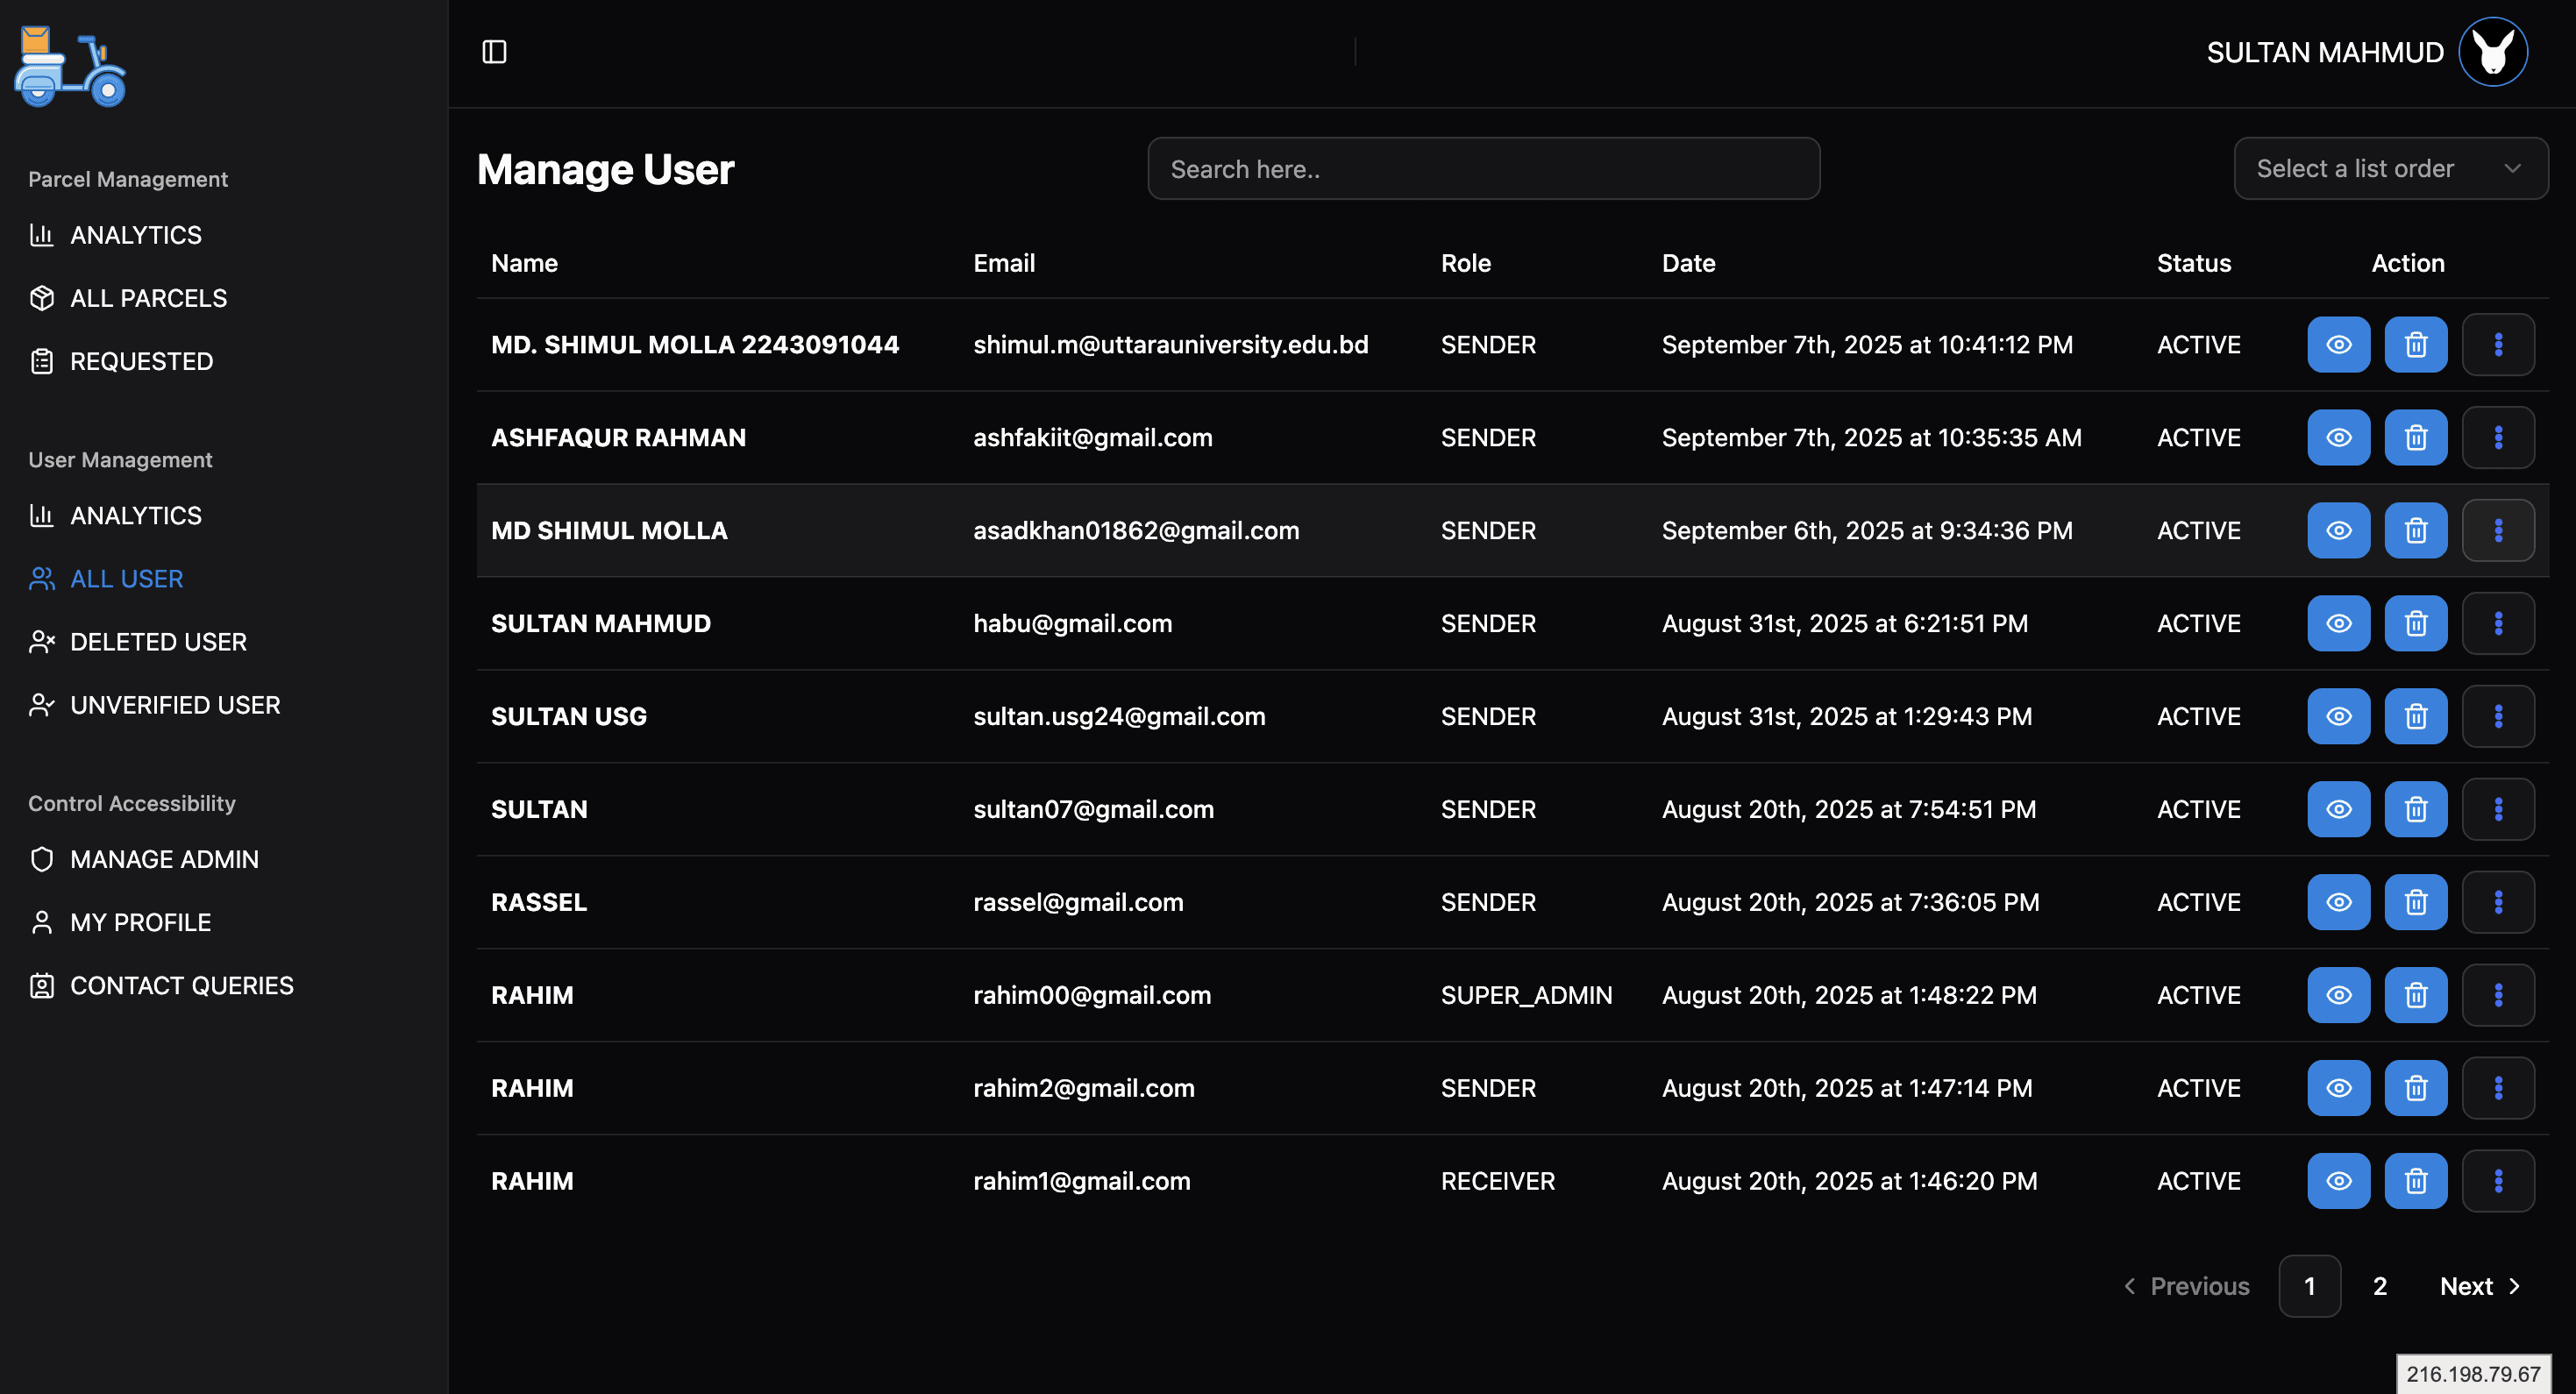Screen dimensions: 2576x1394
Task: Delete the habu@gmail.com user
Action: [x=2415, y=623]
